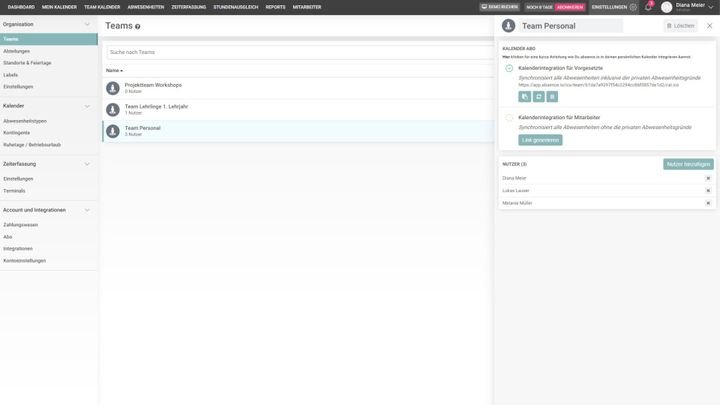
Task: Toggle Kalenderintegration für Vorgesetzte checkmark
Action: (x=509, y=68)
